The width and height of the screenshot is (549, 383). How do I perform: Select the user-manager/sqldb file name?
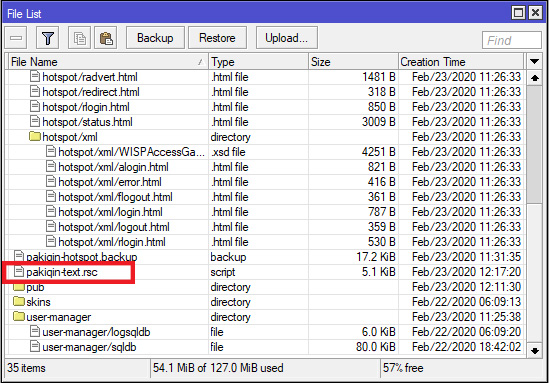pyautogui.click(x=89, y=347)
